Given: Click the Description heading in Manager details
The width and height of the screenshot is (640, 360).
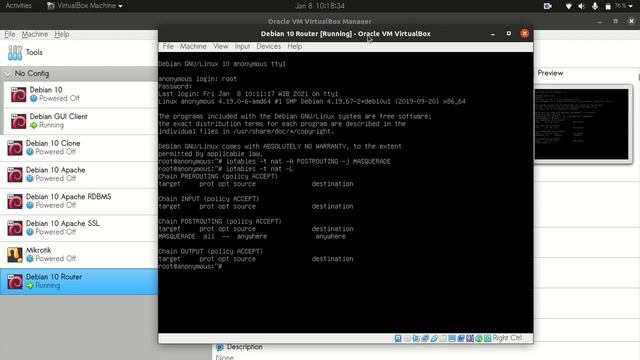Looking at the screenshot, I should coord(244,347).
